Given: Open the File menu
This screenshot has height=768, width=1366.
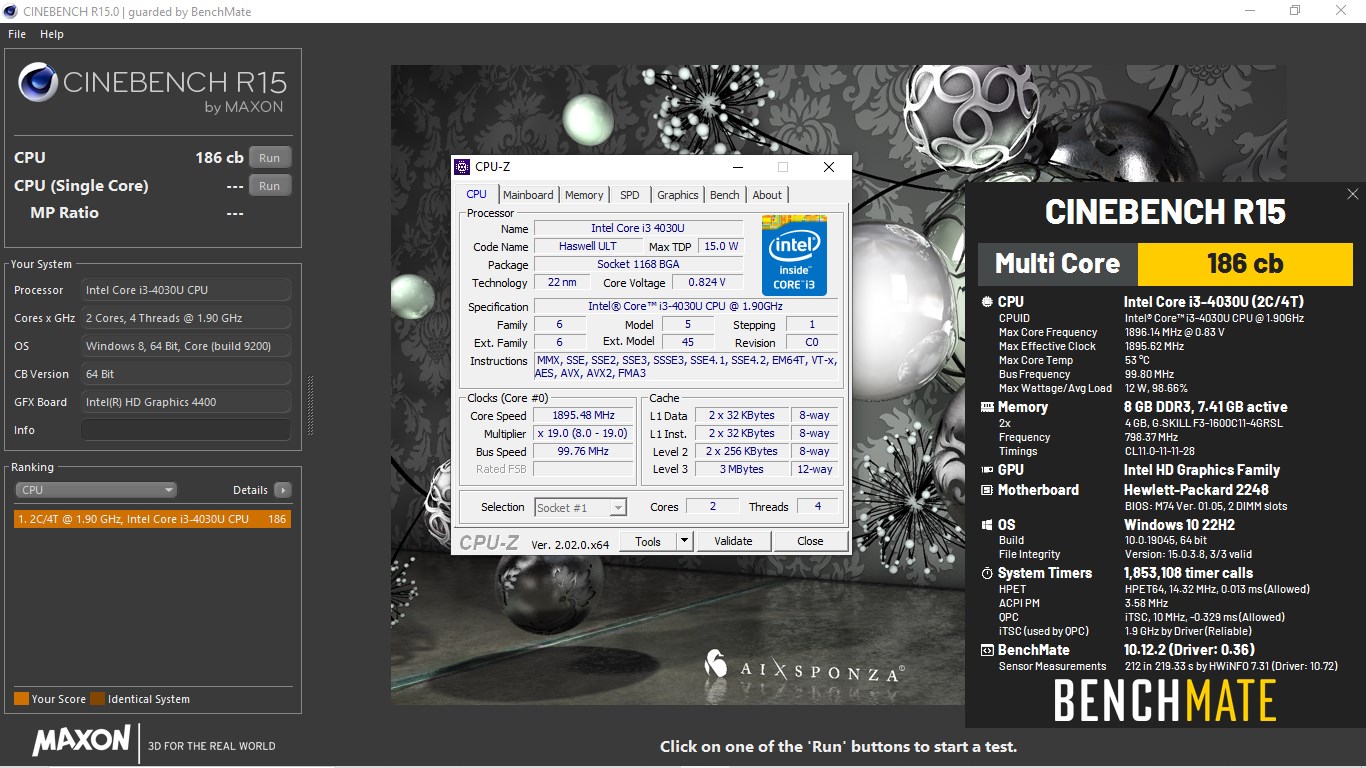Looking at the screenshot, I should (x=16, y=34).
